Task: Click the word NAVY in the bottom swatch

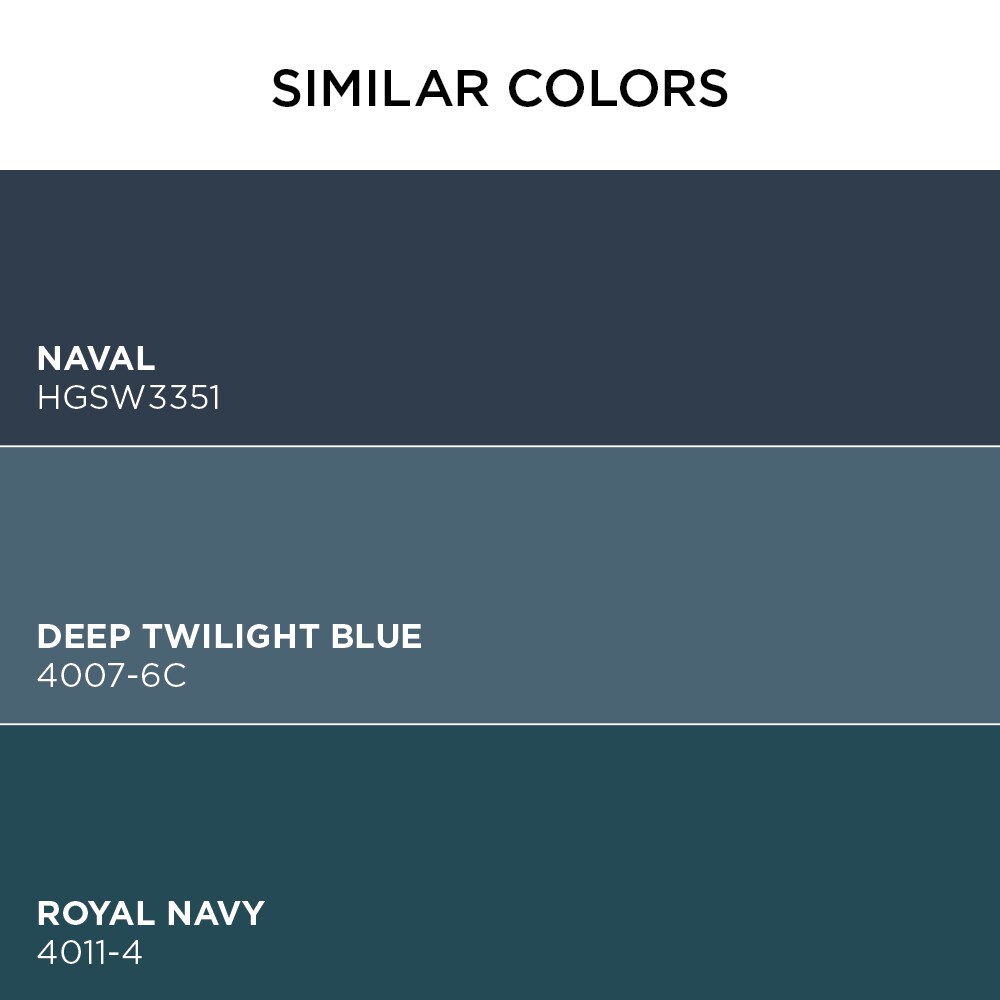Action: pos(216,913)
